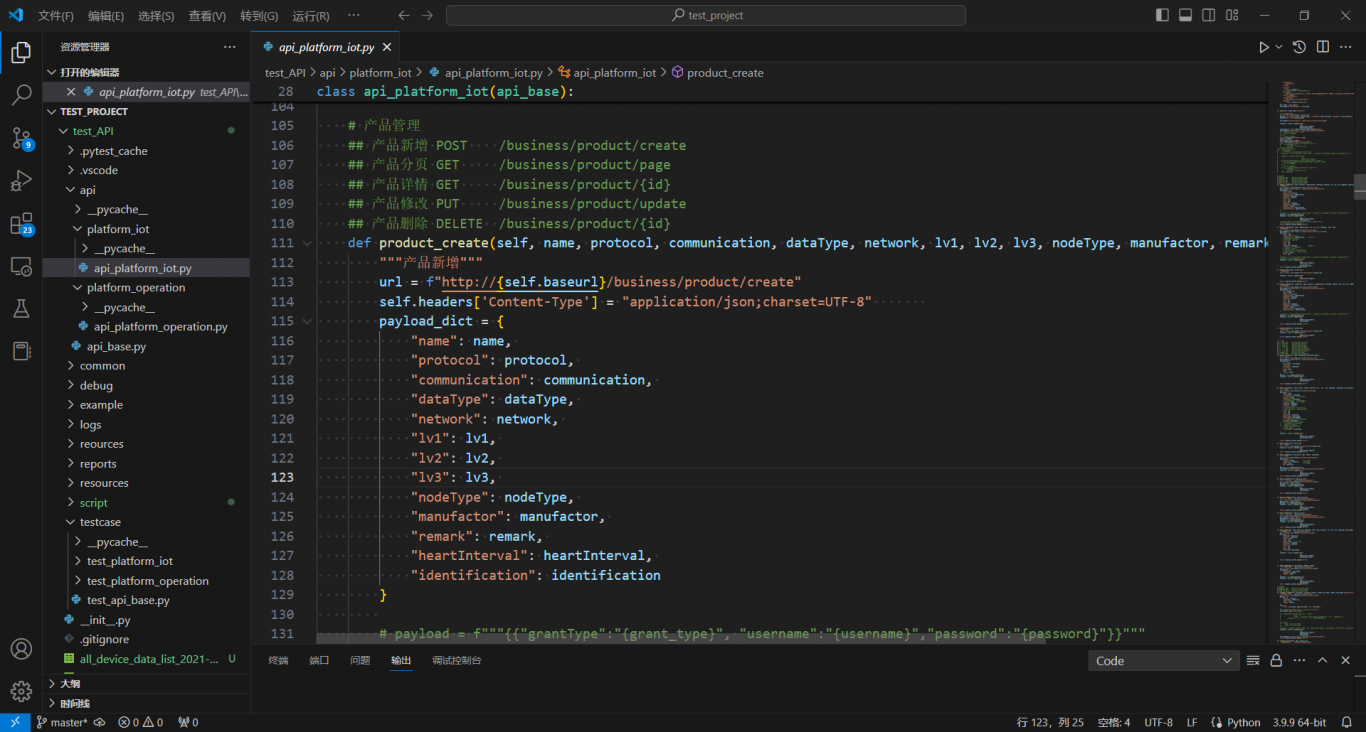Clear the output panel contents

pos(1253,660)
